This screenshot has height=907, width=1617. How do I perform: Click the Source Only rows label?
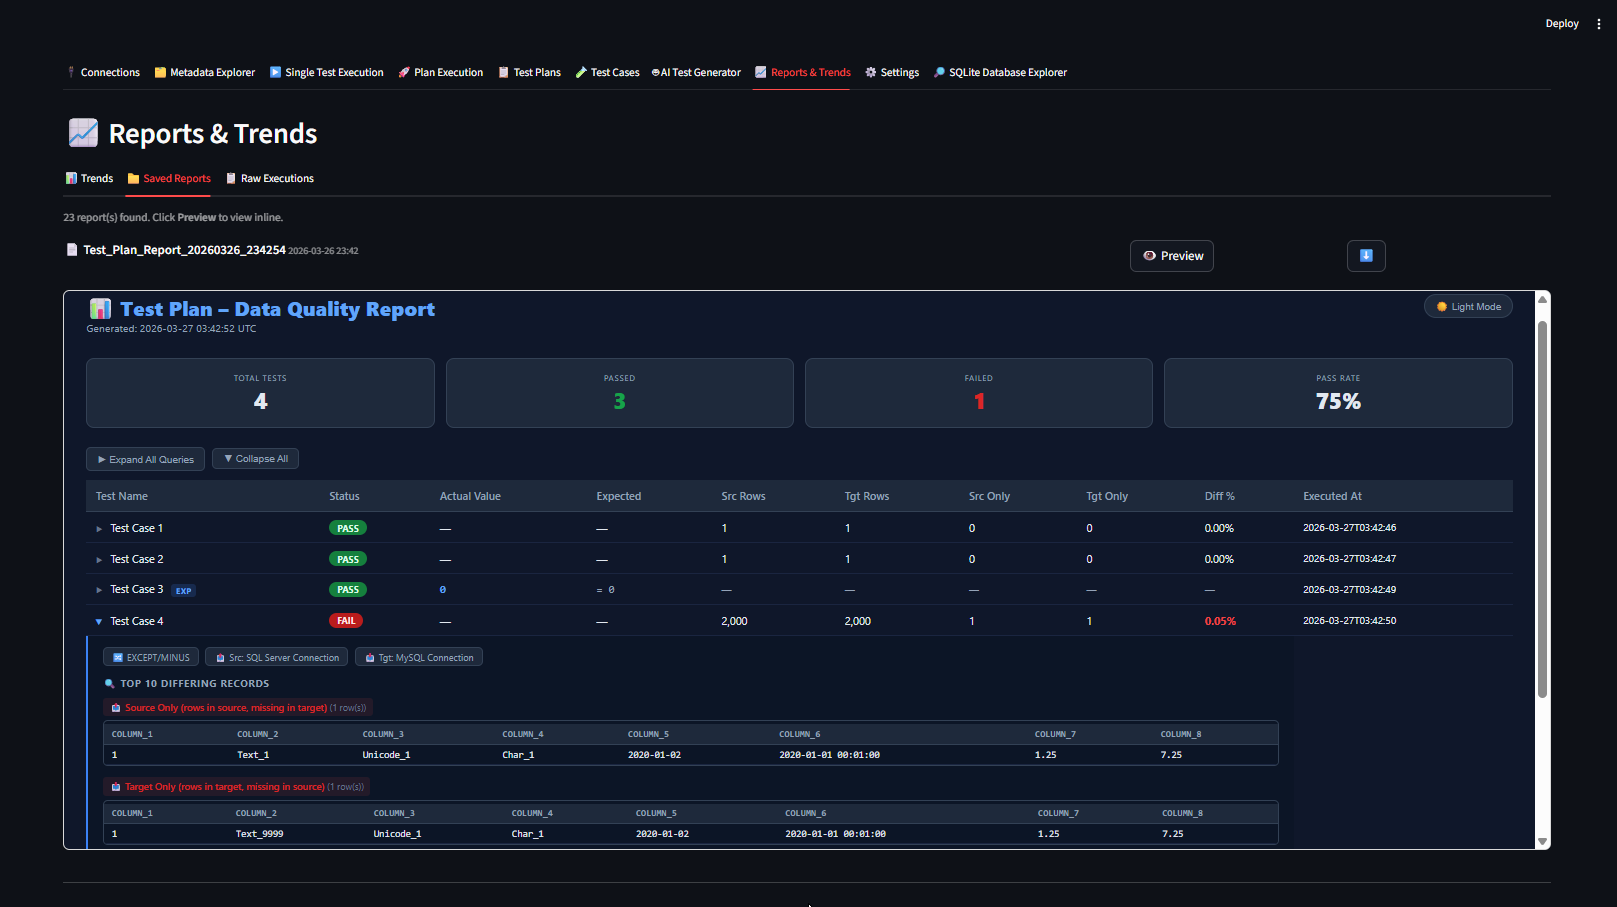[x=238, y=707]
